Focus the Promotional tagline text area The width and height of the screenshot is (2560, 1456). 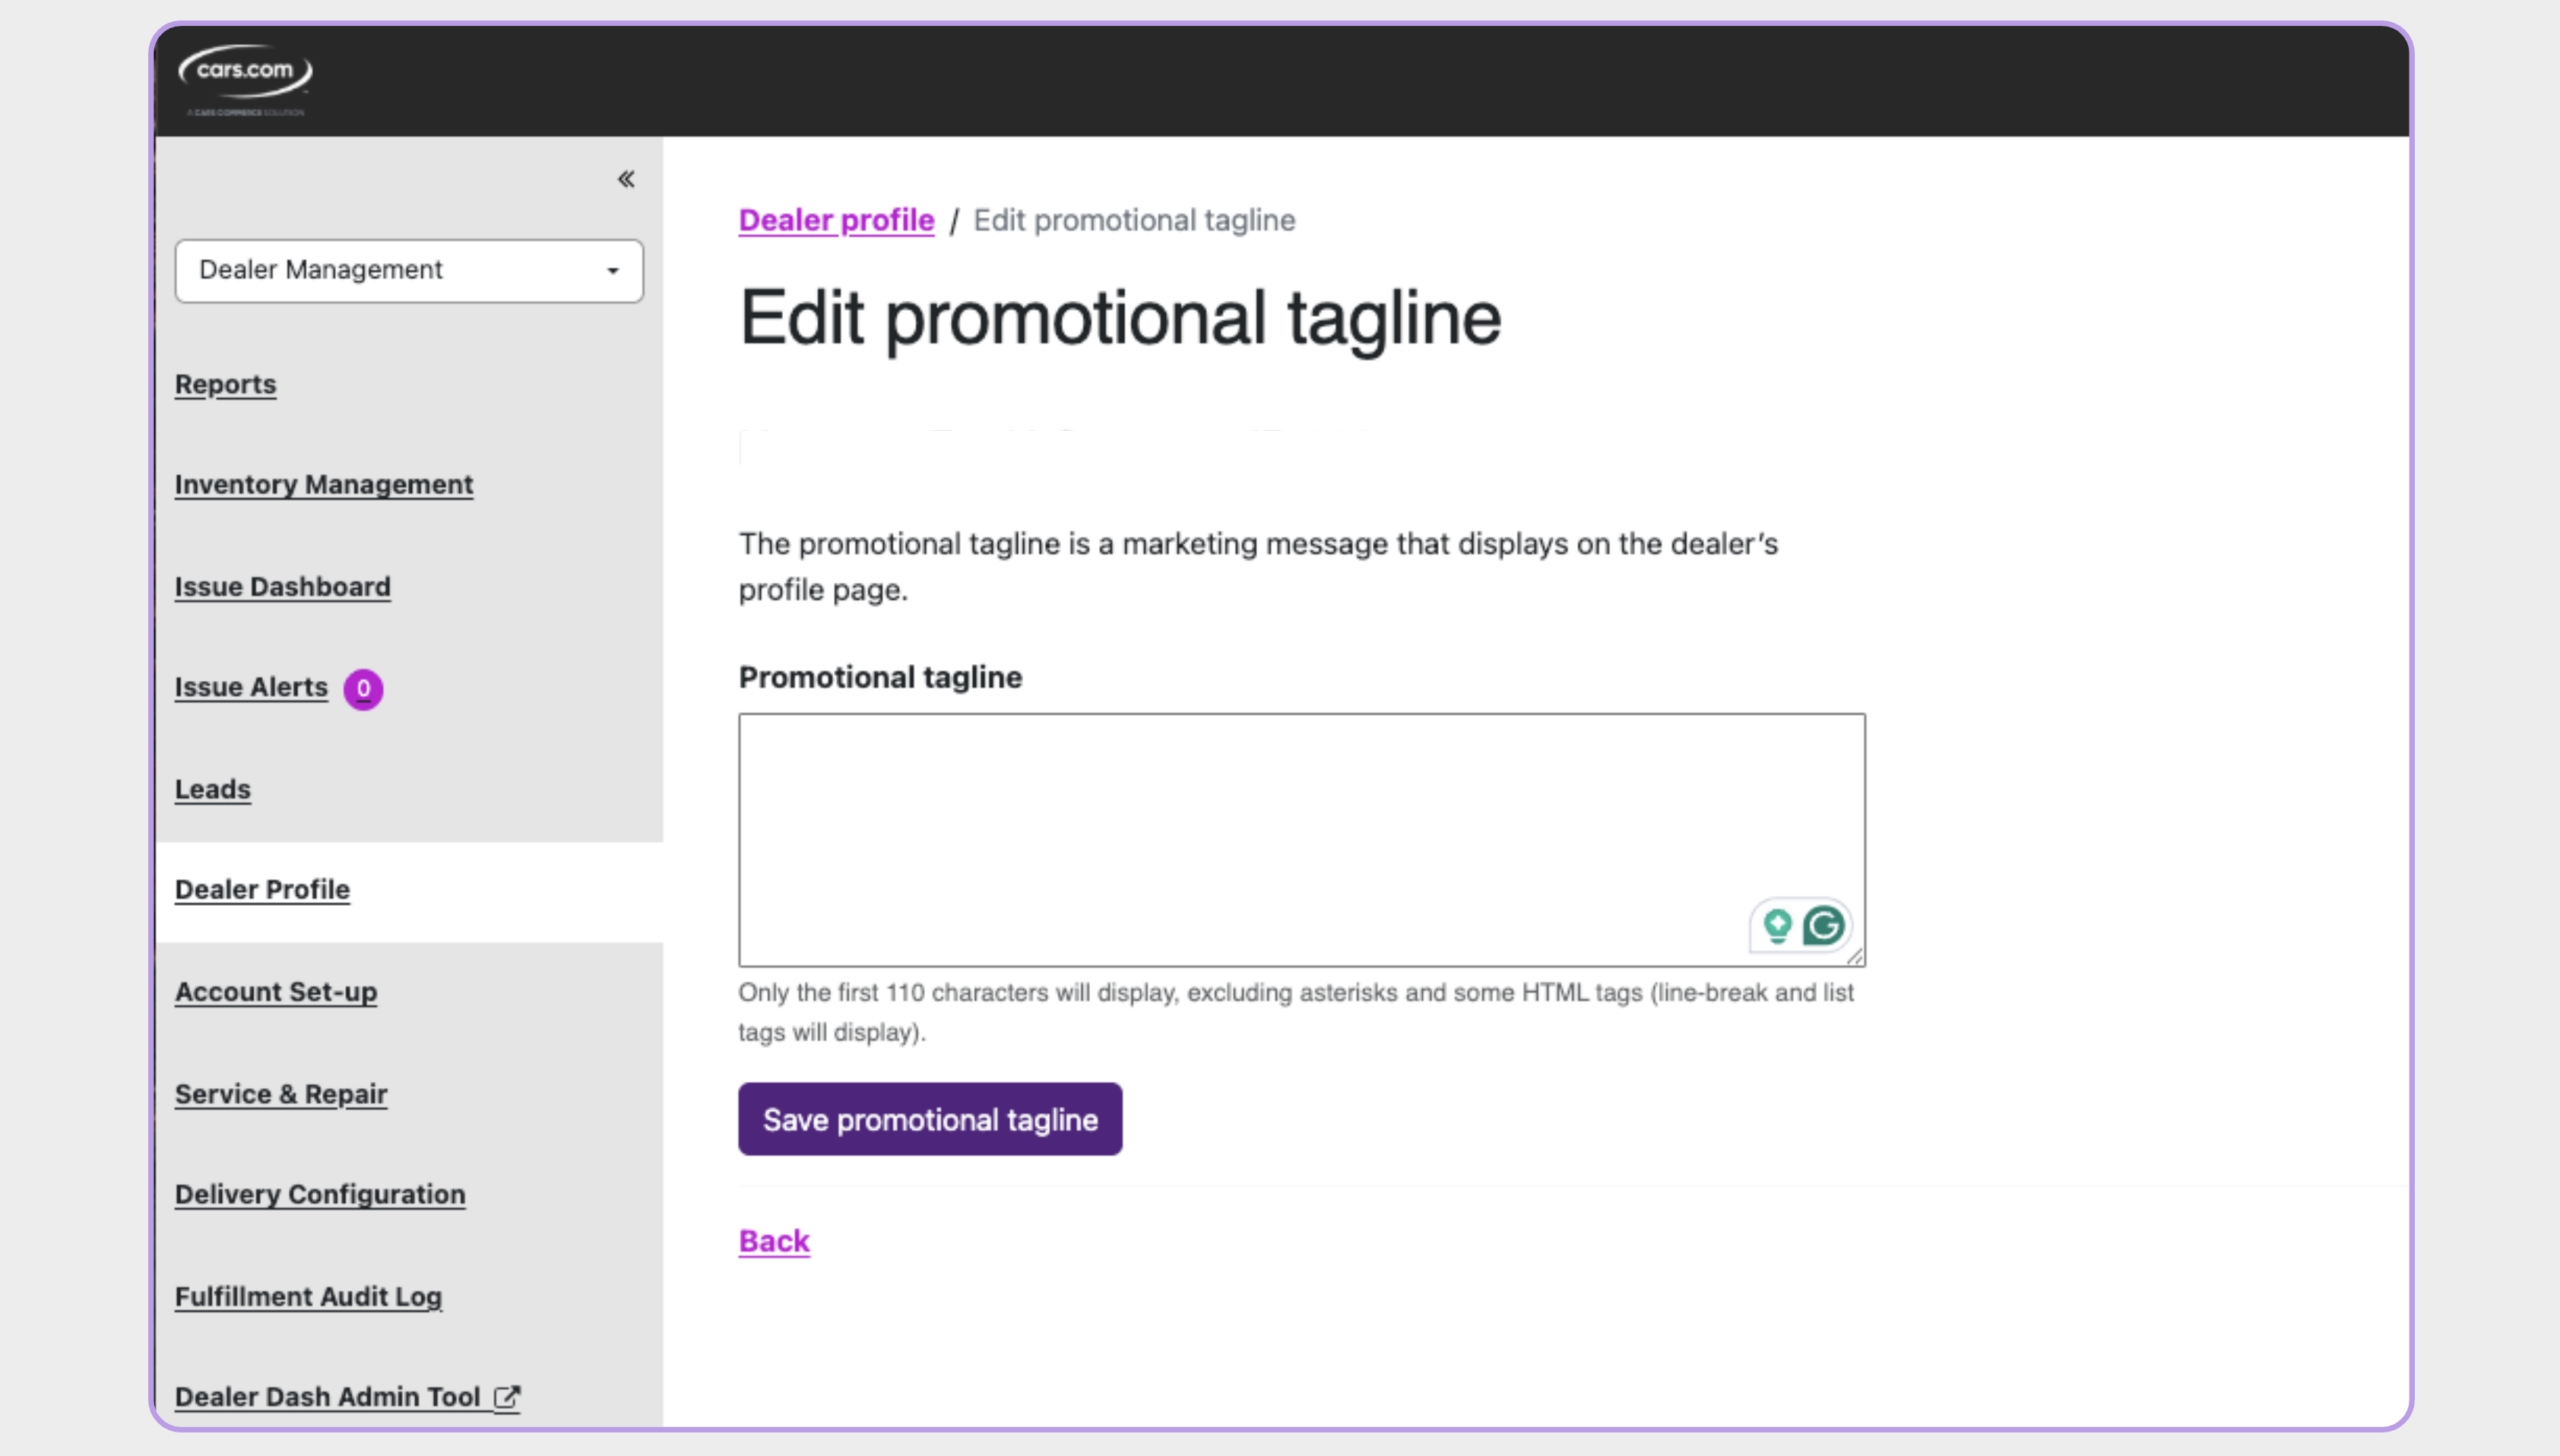(x=1302, y=840)
